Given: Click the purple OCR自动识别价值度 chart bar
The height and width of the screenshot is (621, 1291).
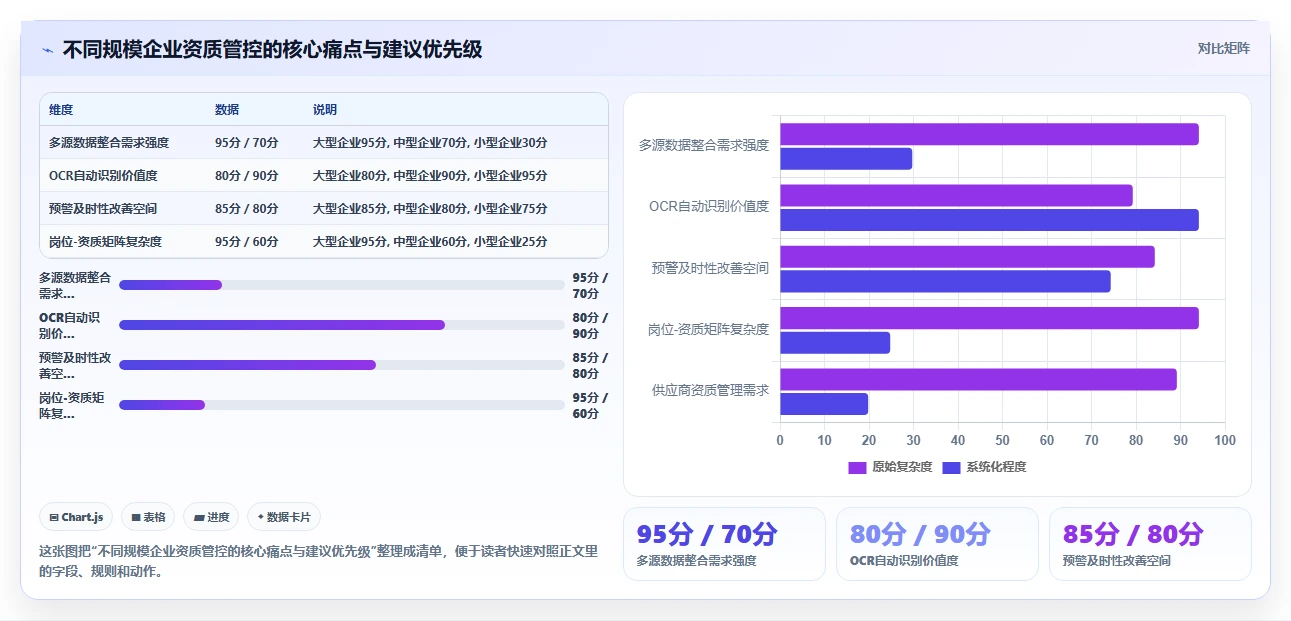Looking at the screenshot, I should click(x=956, y=195).
